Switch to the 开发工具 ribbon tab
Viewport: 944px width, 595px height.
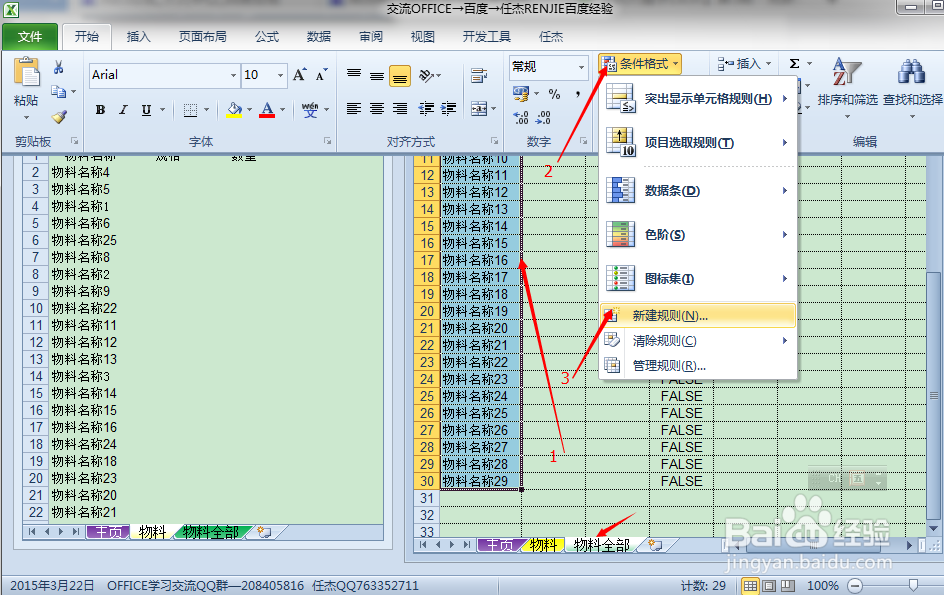(486, 37)
